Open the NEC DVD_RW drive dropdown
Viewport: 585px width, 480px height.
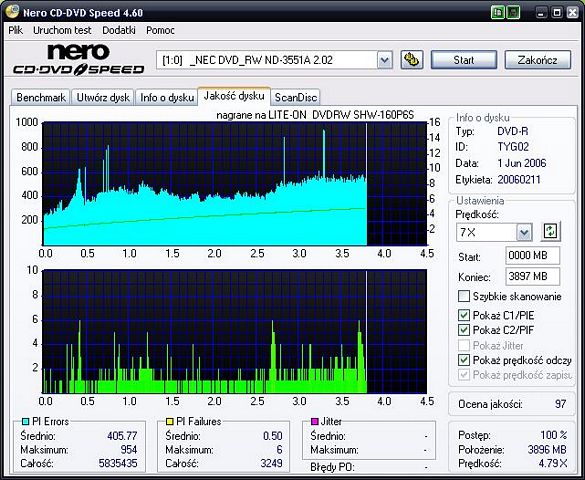click(x=384, y=60)
